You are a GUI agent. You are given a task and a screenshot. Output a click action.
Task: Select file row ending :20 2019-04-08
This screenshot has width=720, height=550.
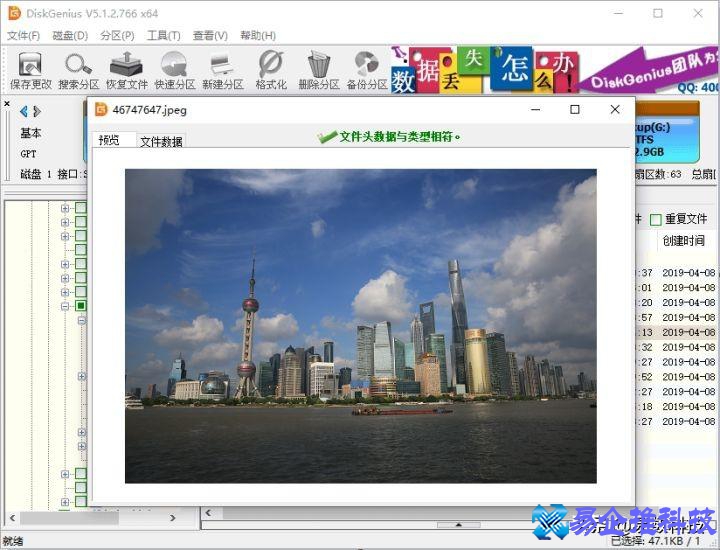click(677, 303)
